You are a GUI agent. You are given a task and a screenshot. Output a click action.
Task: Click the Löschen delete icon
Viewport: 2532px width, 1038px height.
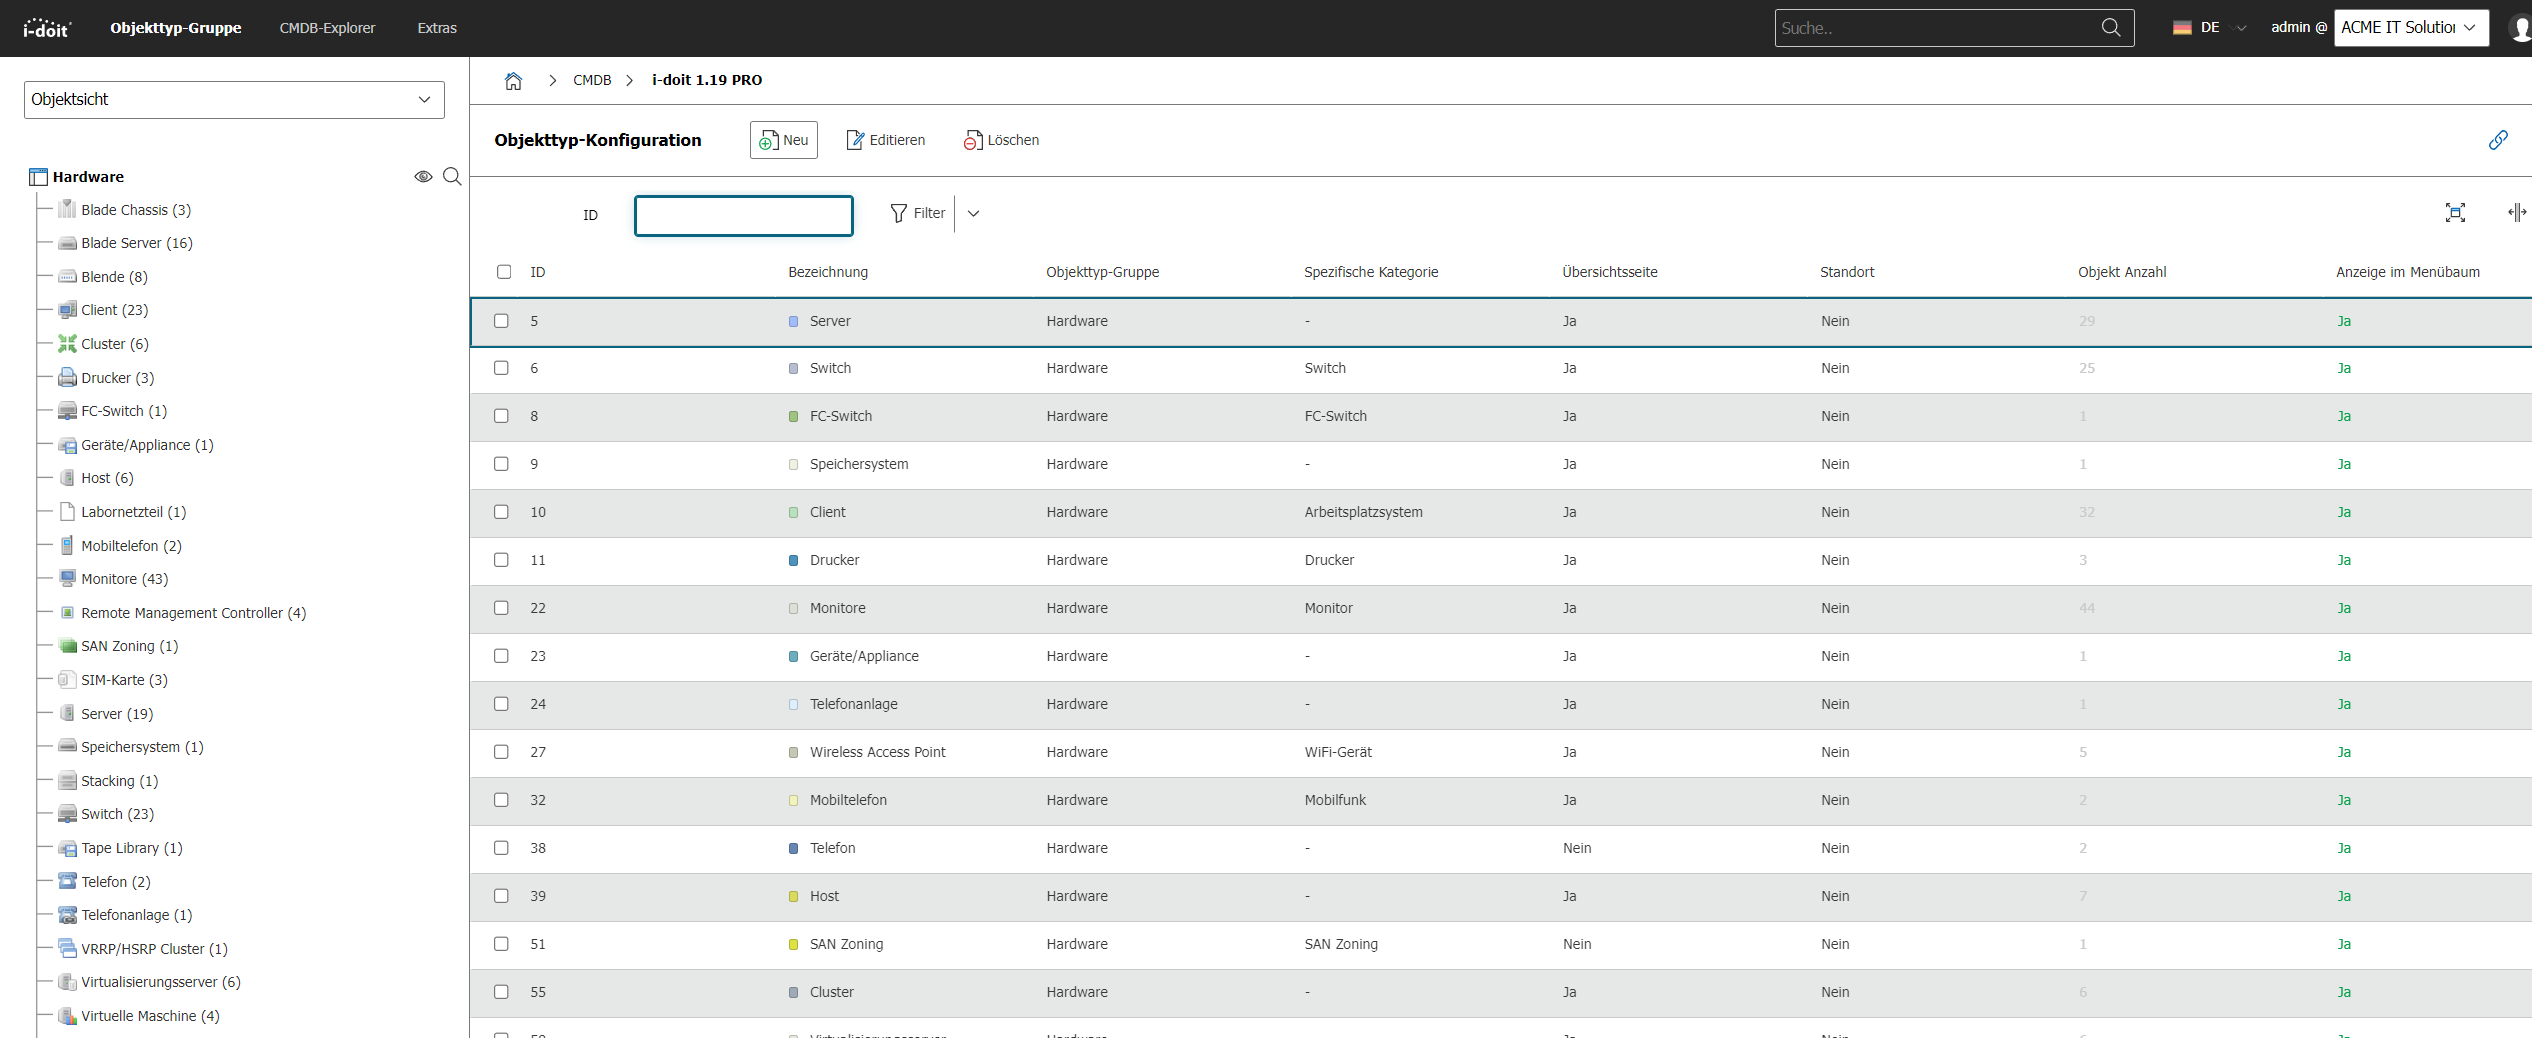[x=972, y=141]
